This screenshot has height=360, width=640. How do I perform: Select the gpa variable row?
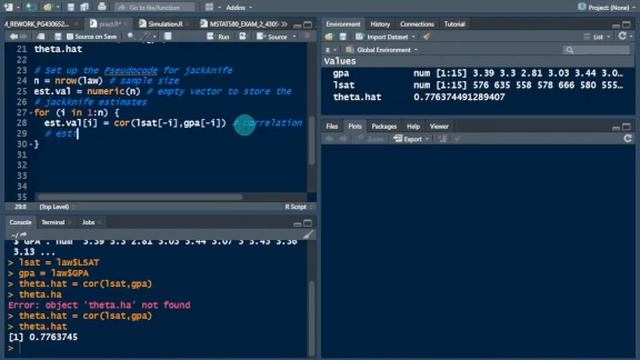(478, 73)
